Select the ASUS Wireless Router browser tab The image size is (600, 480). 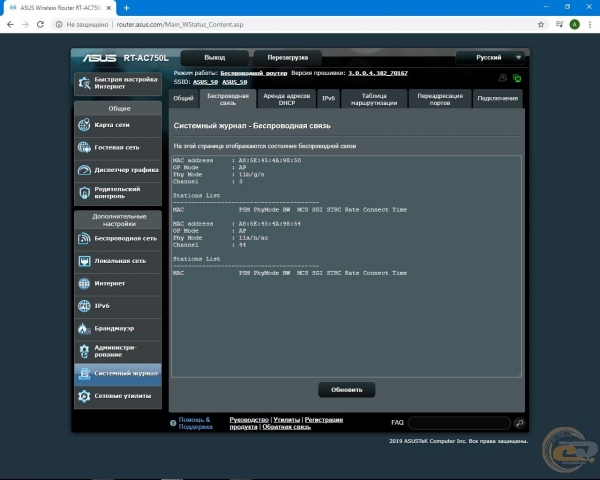[x=59, y=8]
